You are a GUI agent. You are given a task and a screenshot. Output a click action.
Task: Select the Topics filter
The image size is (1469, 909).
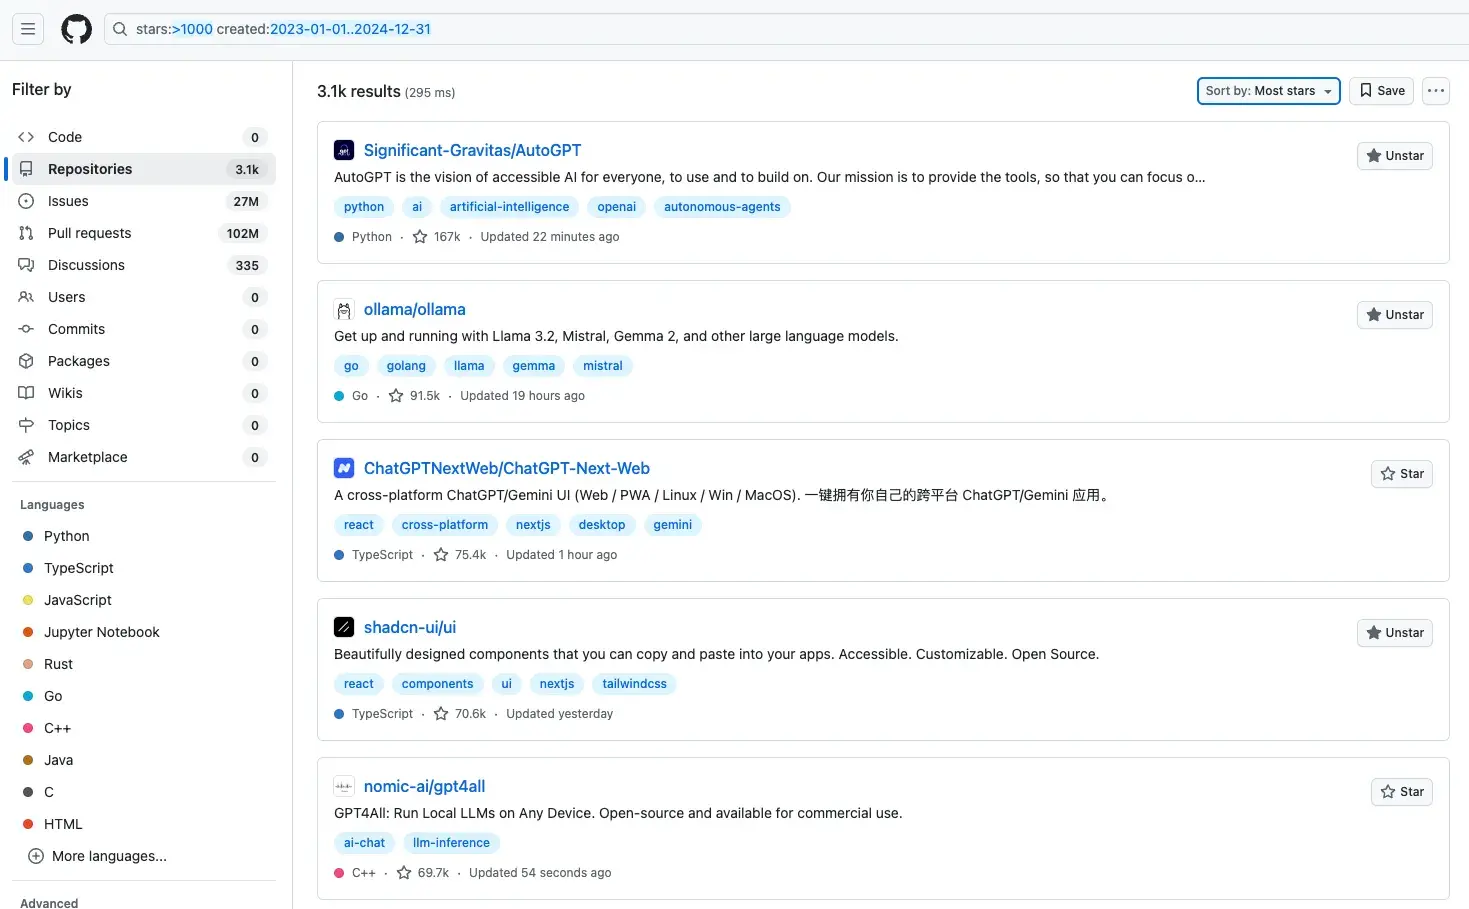click(x=142, y=425)
